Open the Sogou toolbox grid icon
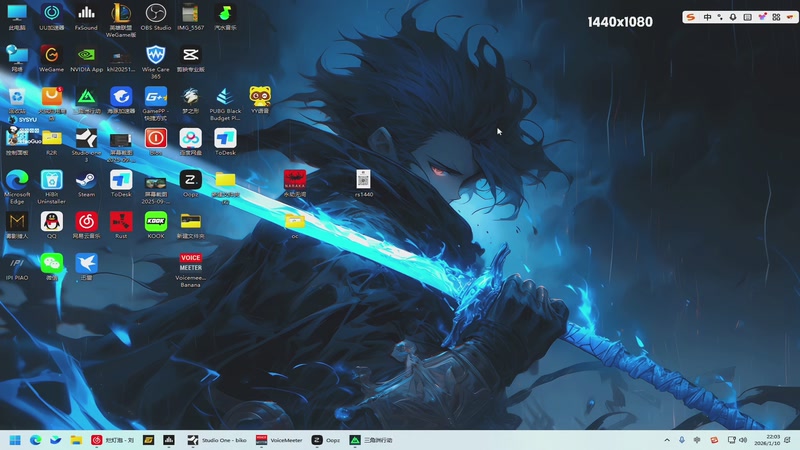 (776, 17)
